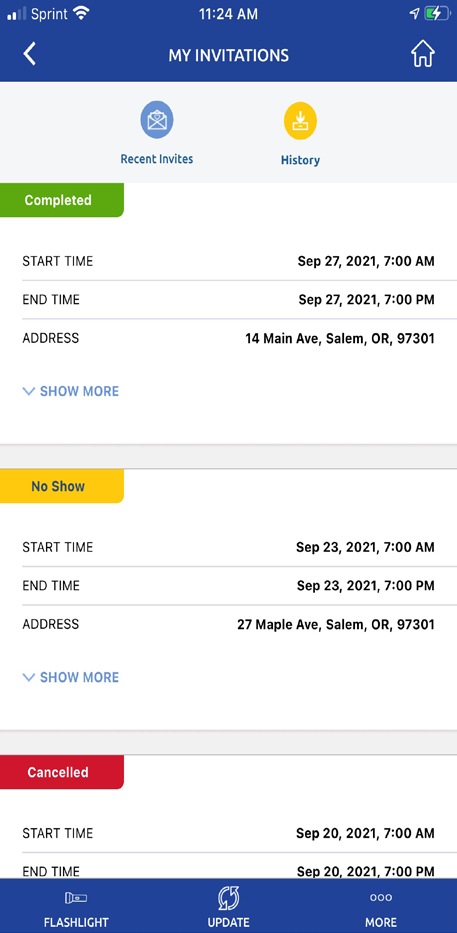Viewport: 457px width, 933px height.
Task: Tap the Update refresh icon
Action: tap(228, 897)
